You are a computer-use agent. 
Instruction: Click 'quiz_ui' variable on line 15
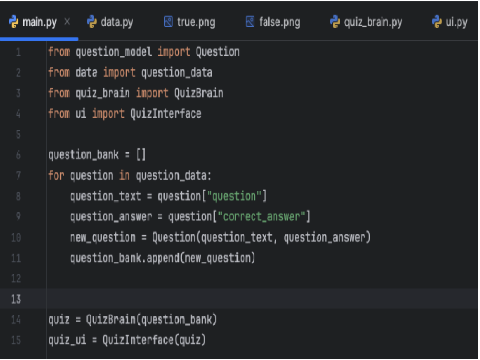click(x=67, y=340)
